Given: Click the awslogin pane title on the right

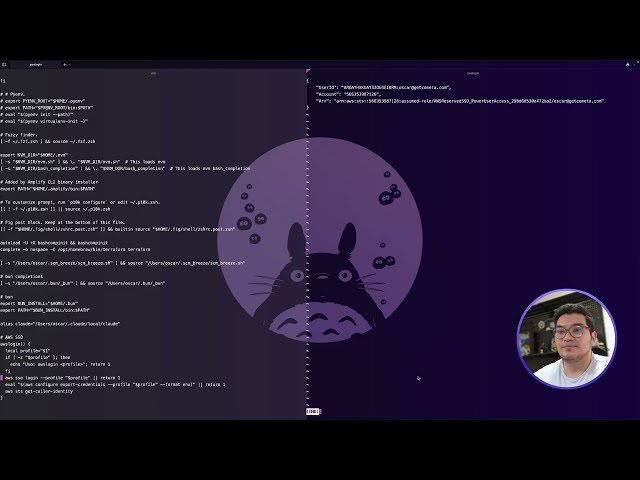Looking at the screenshot, I should [473, 73].
